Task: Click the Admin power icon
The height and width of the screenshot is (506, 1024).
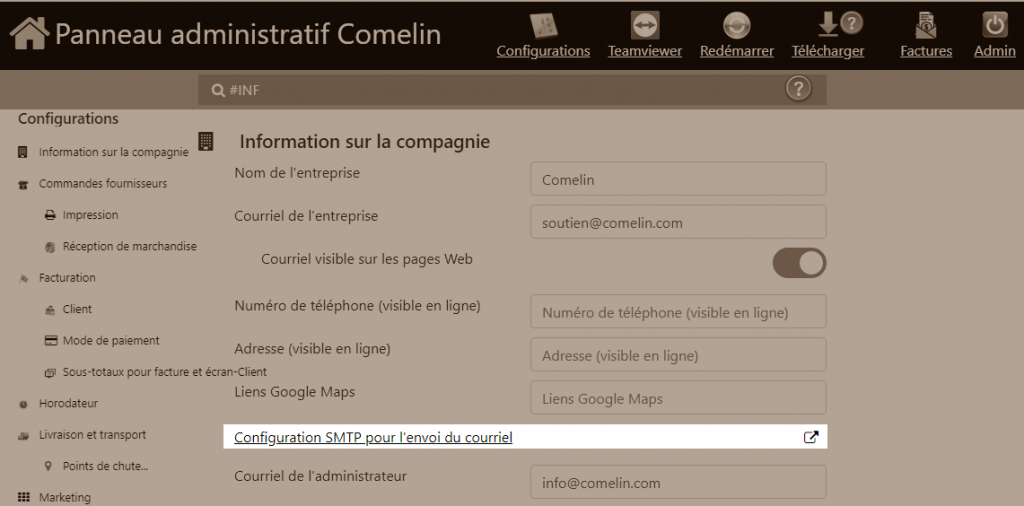Action: click(x=995, y=25)
